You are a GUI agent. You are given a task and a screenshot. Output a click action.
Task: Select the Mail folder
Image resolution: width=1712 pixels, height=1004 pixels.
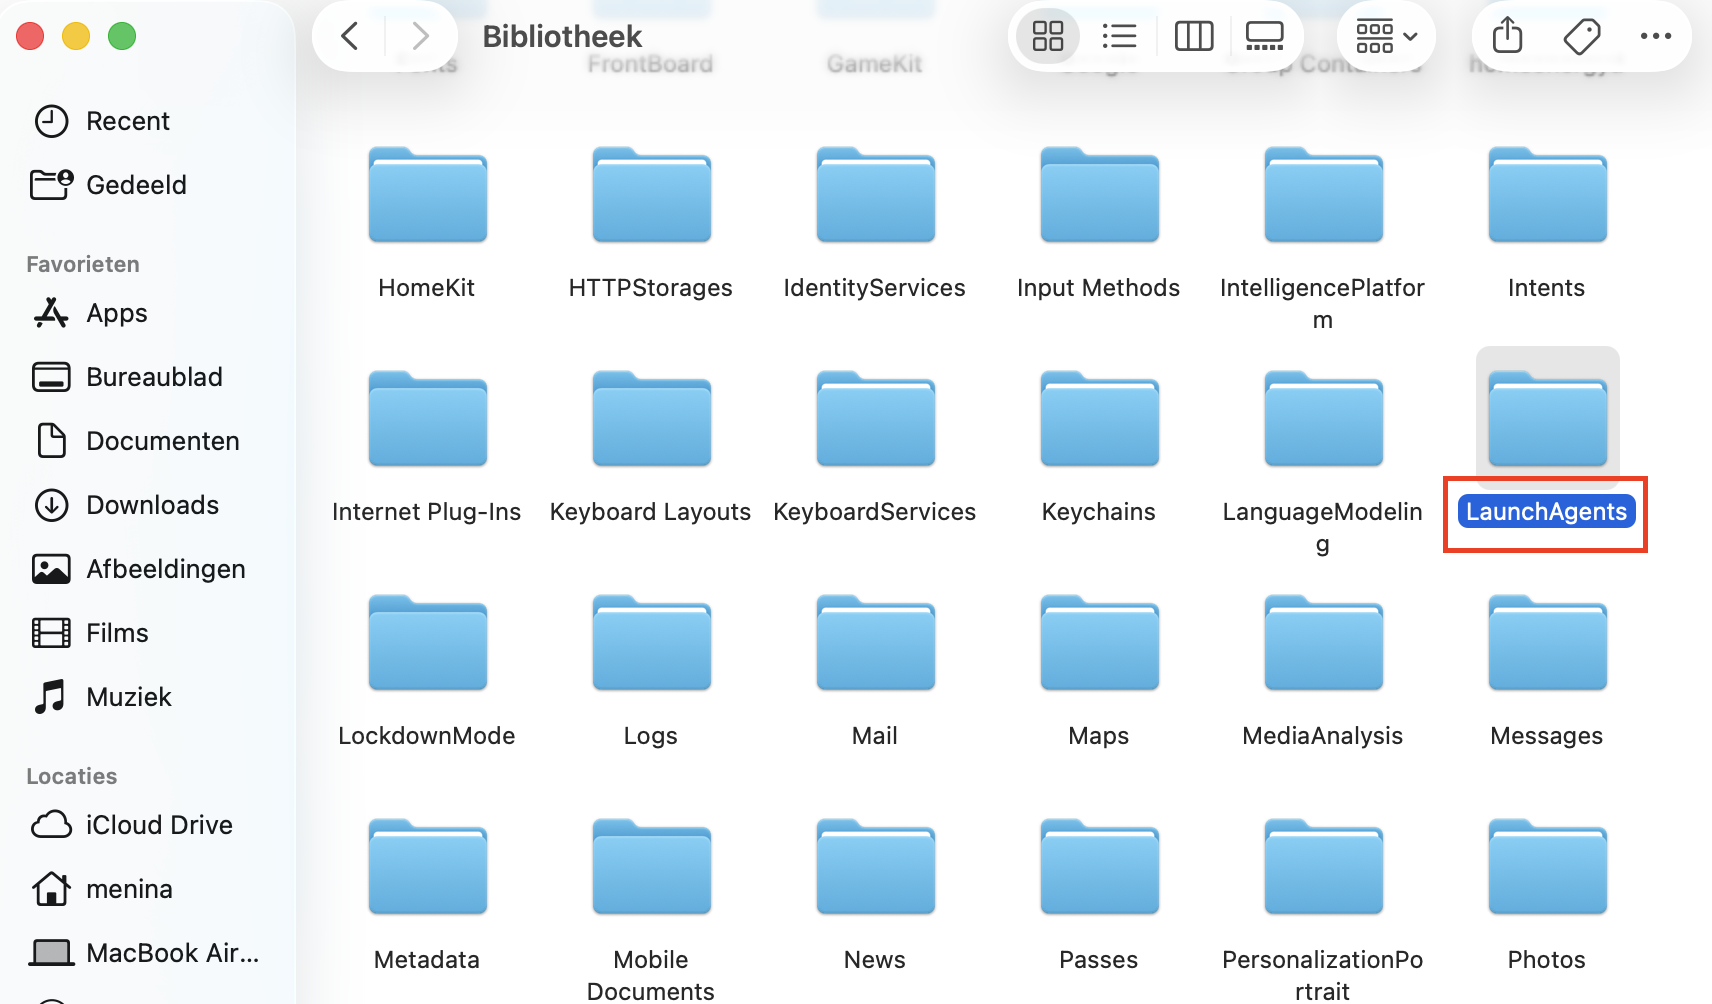tap(875, 644)
